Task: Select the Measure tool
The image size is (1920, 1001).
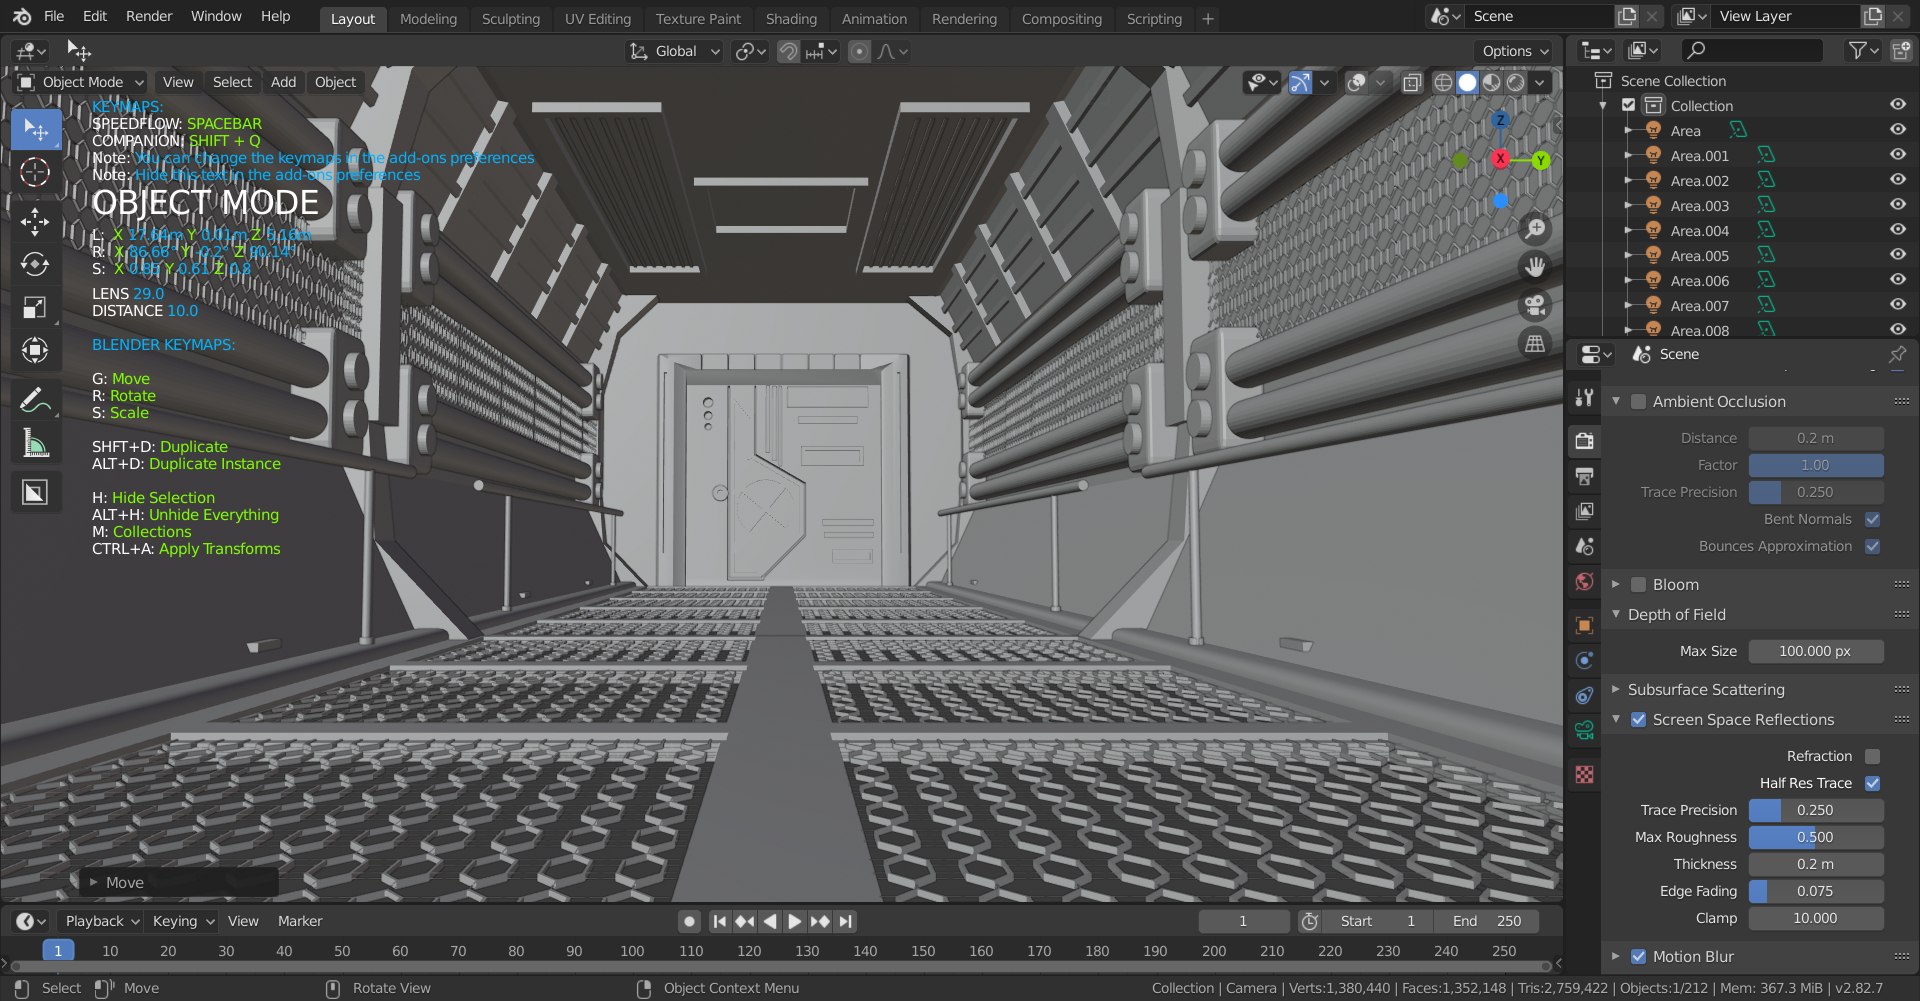Action: pyautogui.click(x=35, y=442)
